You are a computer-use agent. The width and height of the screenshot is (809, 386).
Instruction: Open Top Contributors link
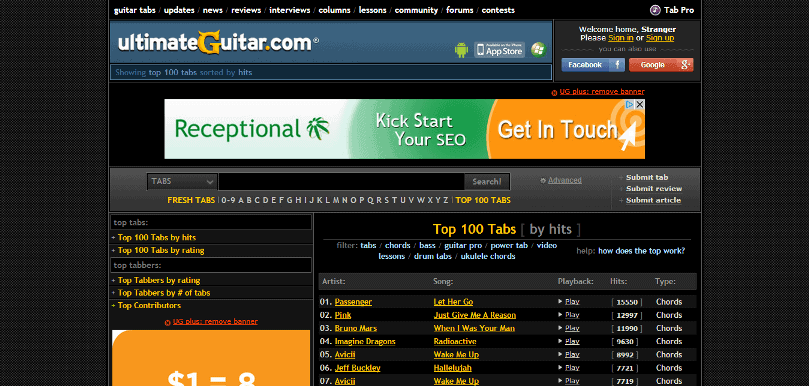point(149,305)
